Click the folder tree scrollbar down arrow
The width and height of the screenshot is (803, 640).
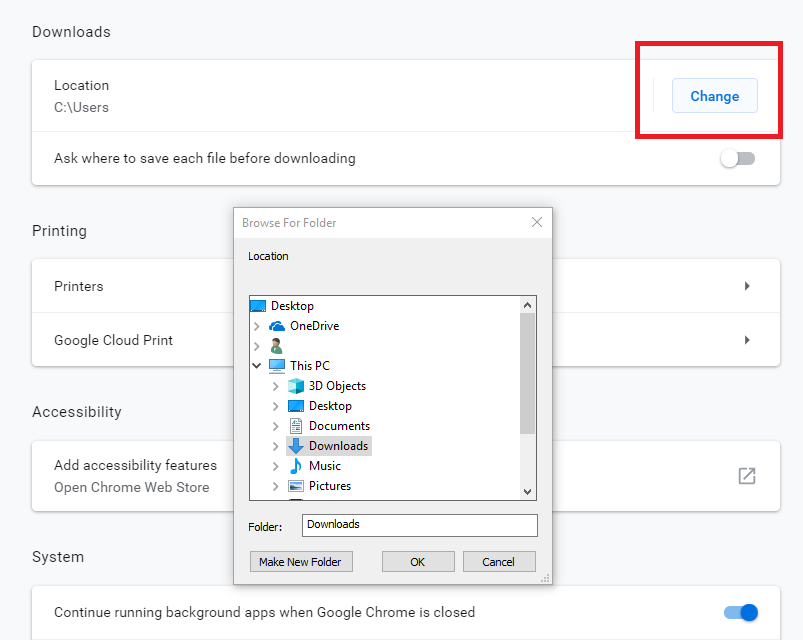click(x=528, y=491)
